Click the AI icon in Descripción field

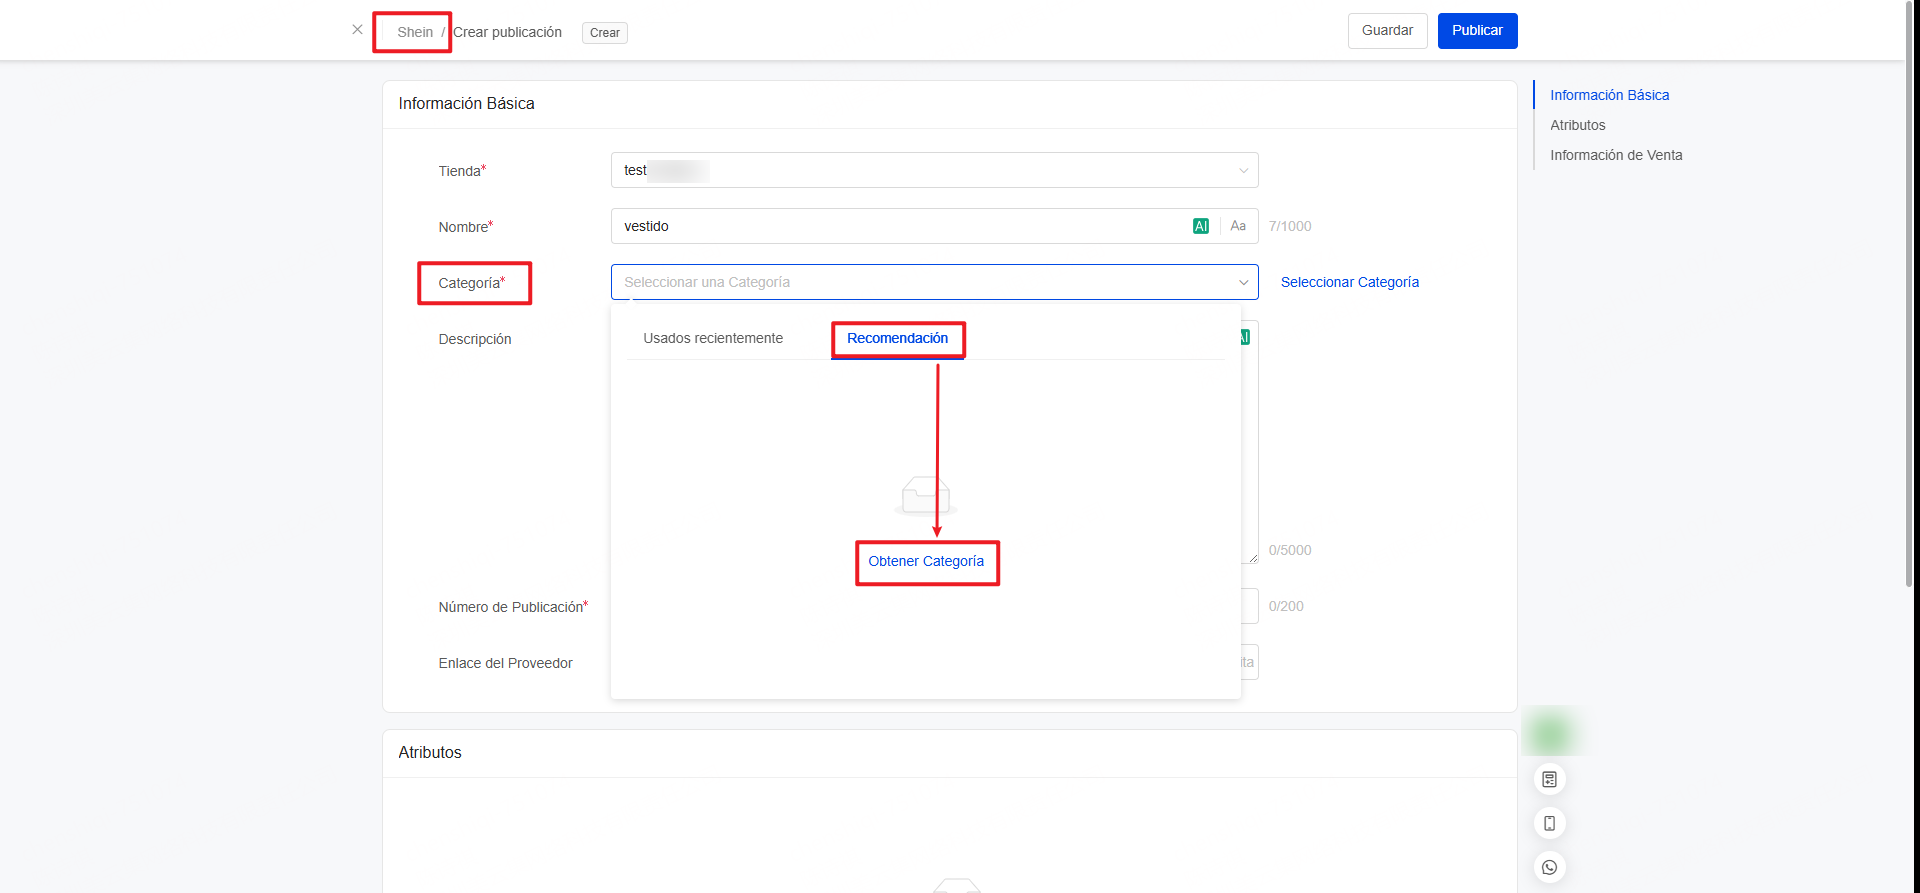1245,338
